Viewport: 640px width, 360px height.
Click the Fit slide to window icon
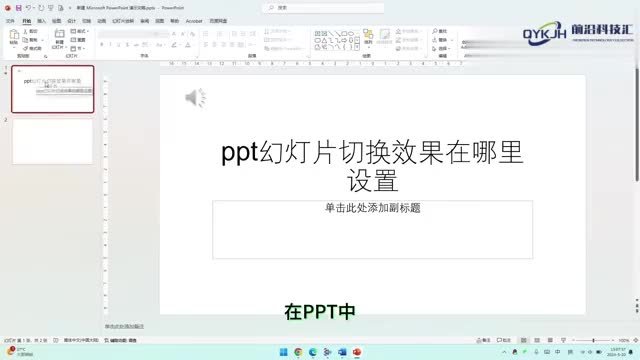[x=636, y=340]
